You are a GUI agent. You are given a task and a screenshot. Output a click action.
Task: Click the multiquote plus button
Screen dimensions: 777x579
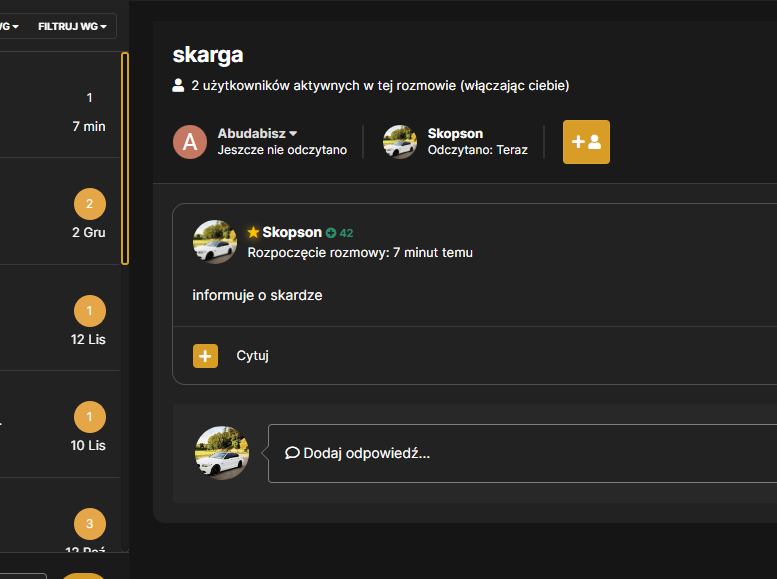click(x=205, y=356)
